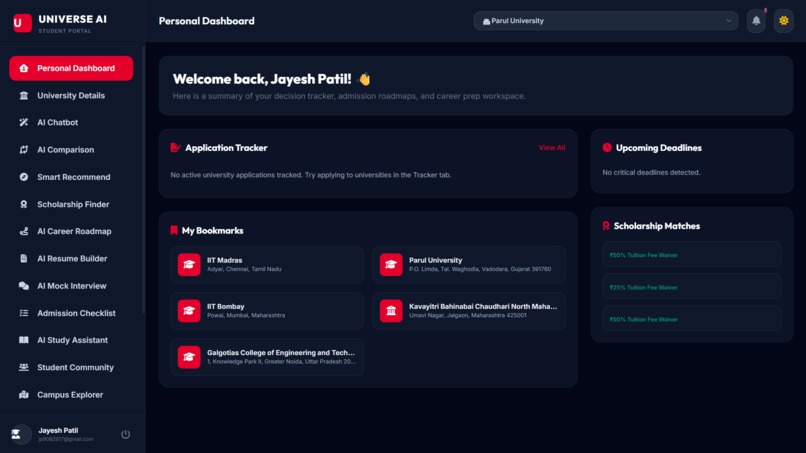
Task: Click the Scholarship Matches award icon
Action: point(606,226)
